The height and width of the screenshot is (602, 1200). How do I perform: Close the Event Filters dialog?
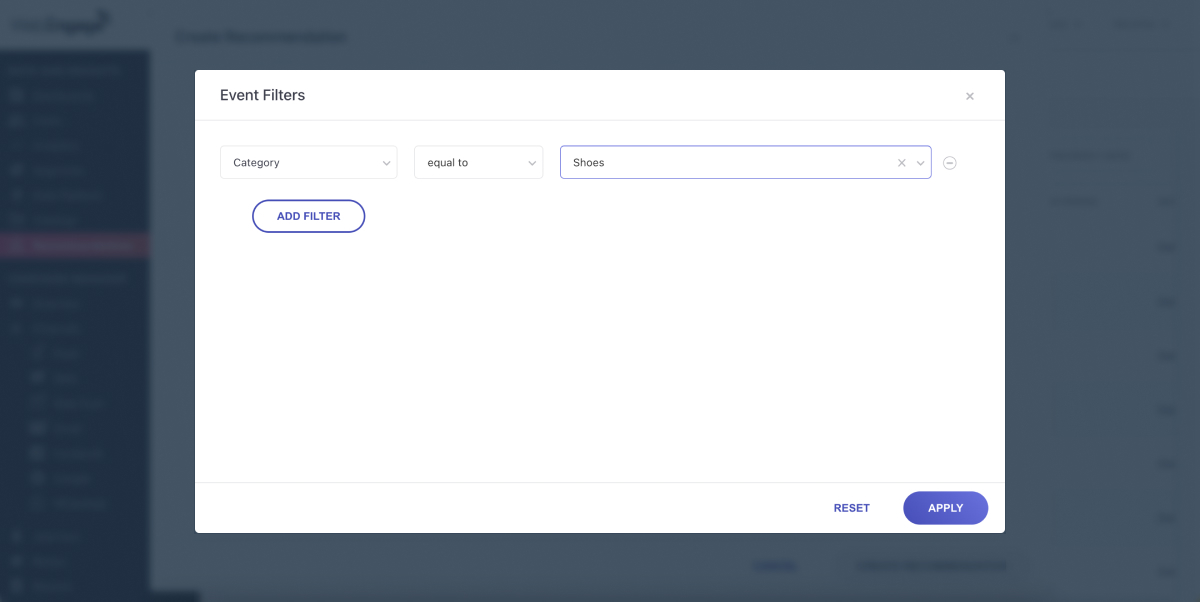tap(969, 96)
